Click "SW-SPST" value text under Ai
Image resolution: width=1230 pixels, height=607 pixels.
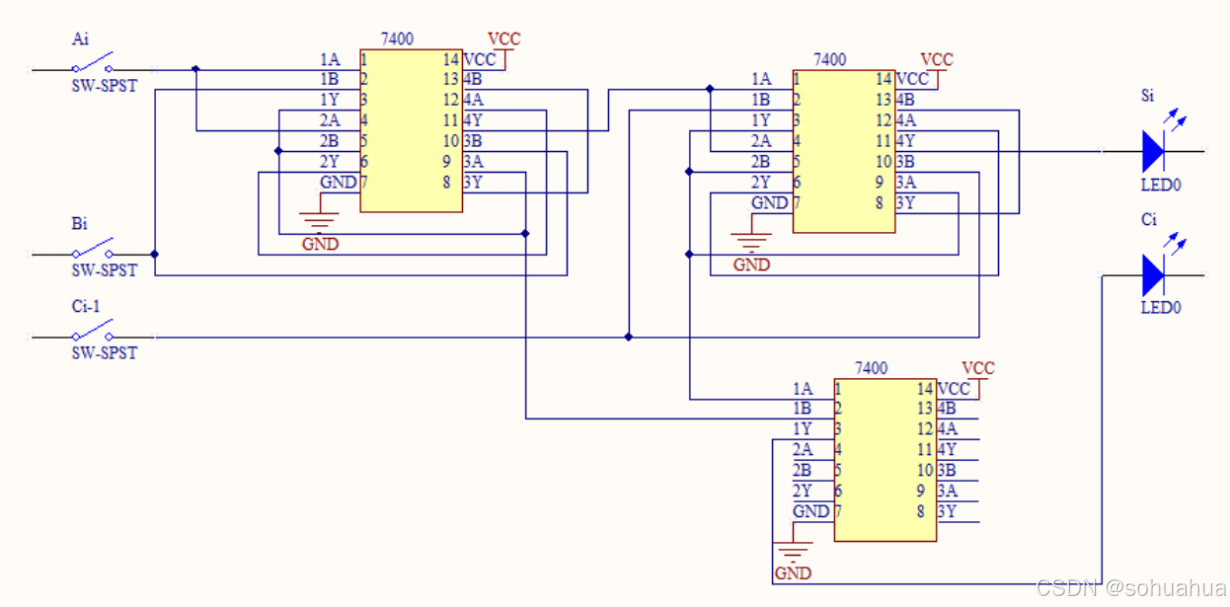(104, 86)
